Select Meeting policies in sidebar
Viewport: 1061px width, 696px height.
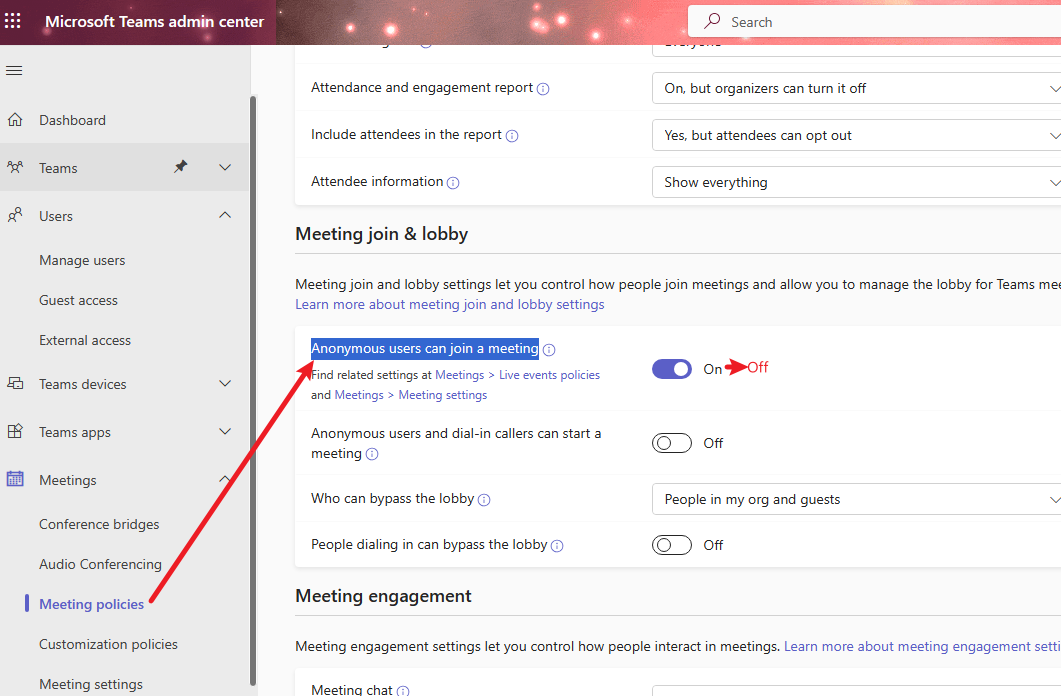pos(91,604)
